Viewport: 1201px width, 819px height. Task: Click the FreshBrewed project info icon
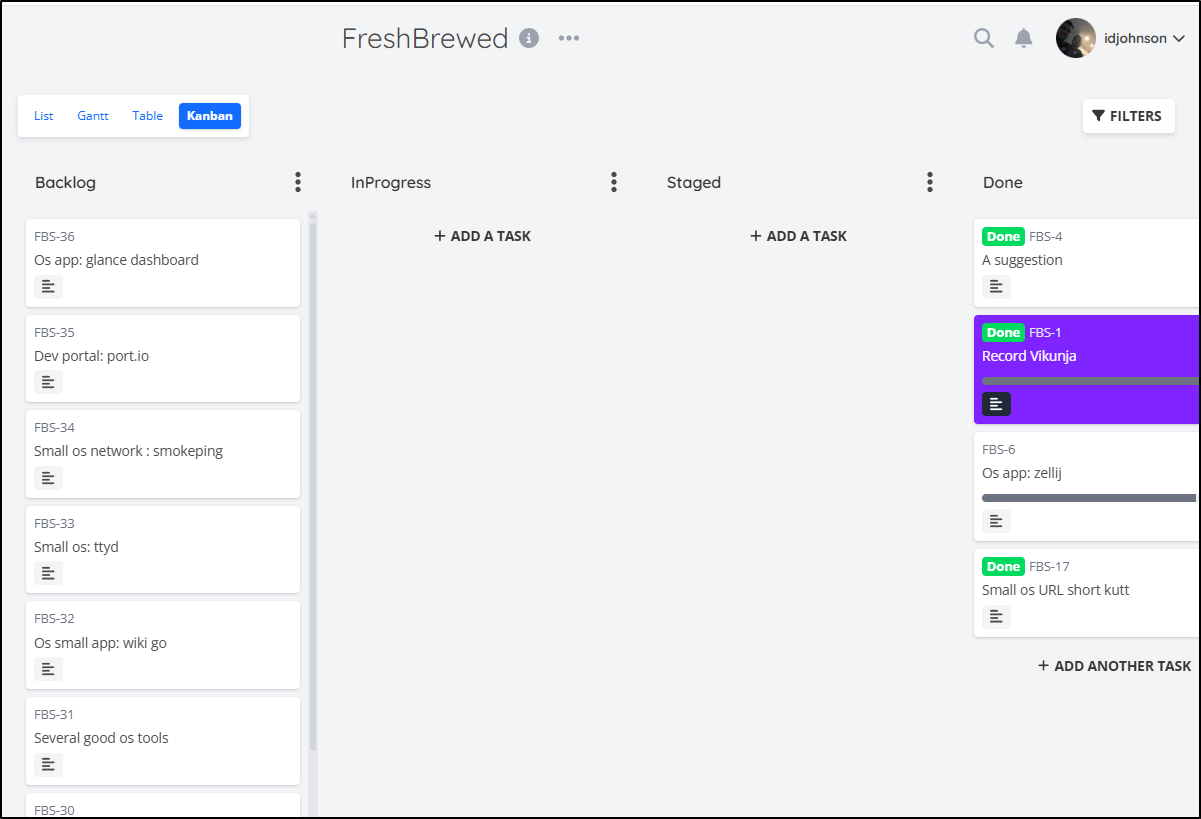point(529,38)
